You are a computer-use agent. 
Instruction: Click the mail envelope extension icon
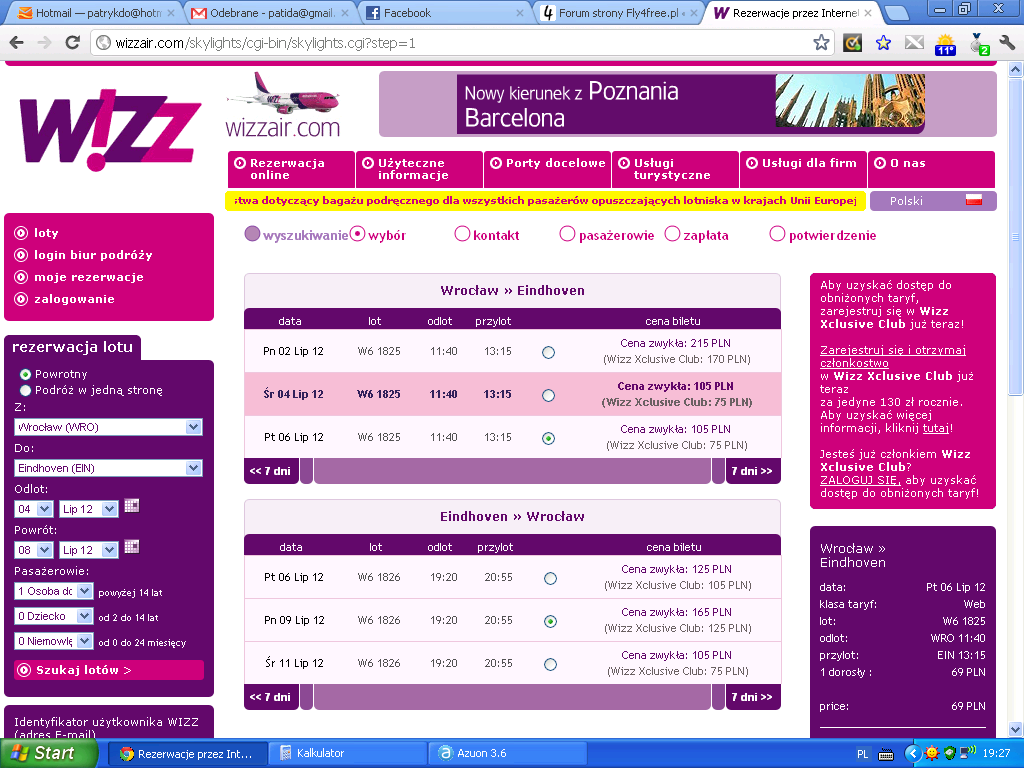tap(914, 43)
